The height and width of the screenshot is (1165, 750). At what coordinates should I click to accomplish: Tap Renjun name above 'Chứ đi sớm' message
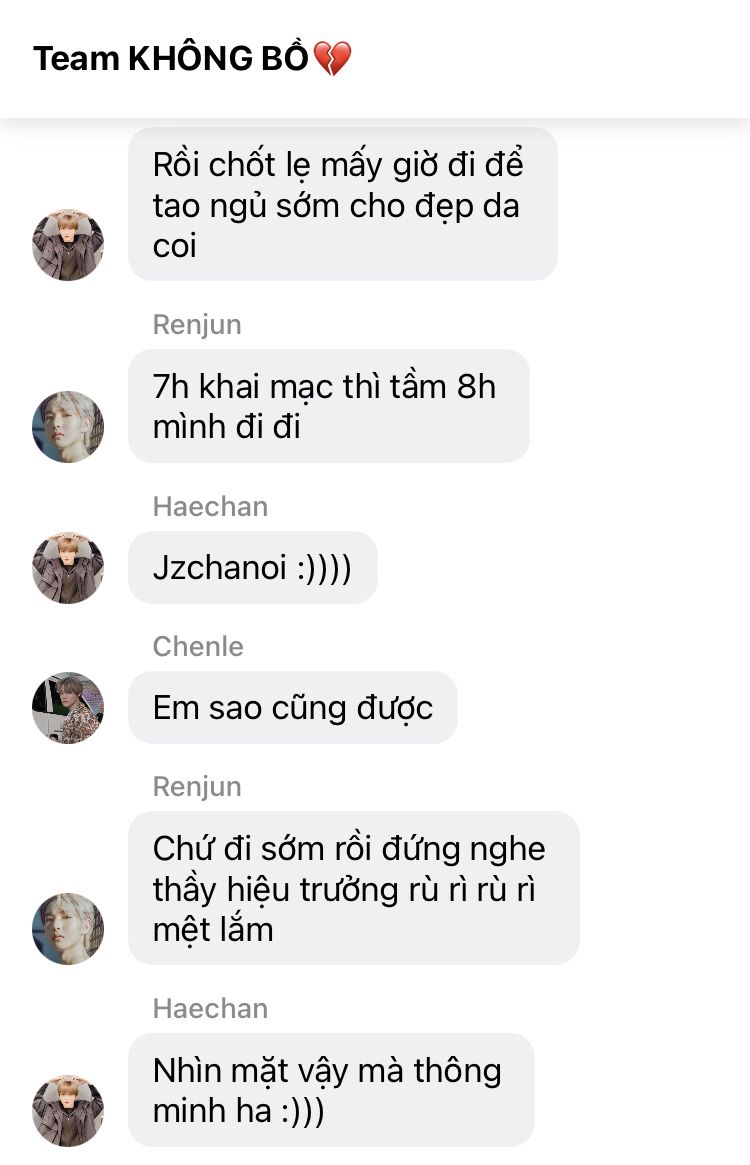pos(197,787)
